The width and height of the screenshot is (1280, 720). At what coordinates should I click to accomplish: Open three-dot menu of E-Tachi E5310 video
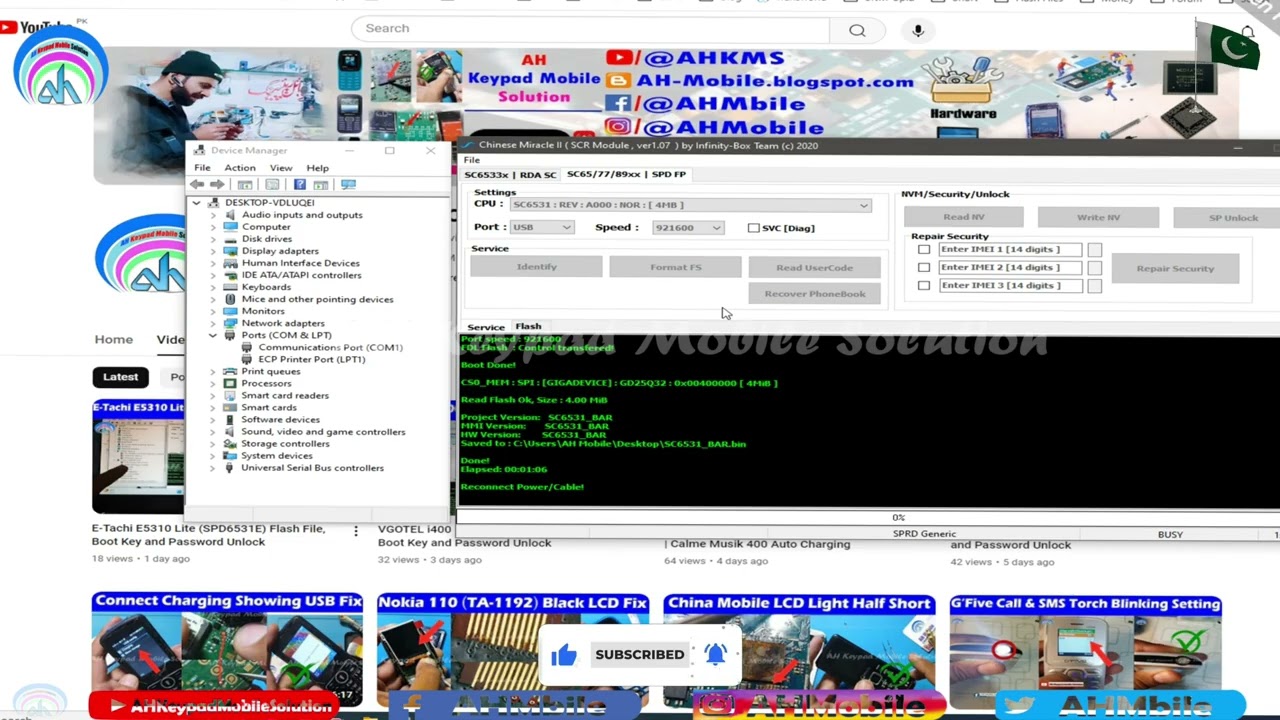[x=355, y=531]
